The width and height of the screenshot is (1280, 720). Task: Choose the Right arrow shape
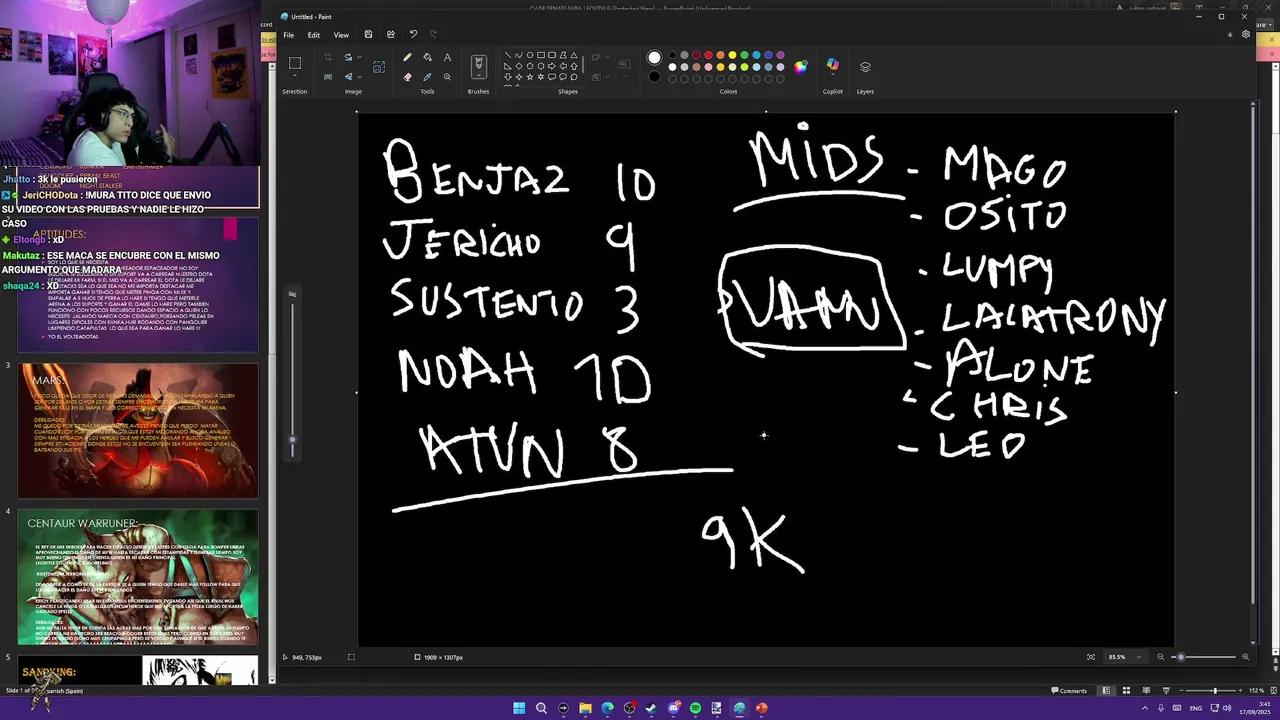point(552,66)
